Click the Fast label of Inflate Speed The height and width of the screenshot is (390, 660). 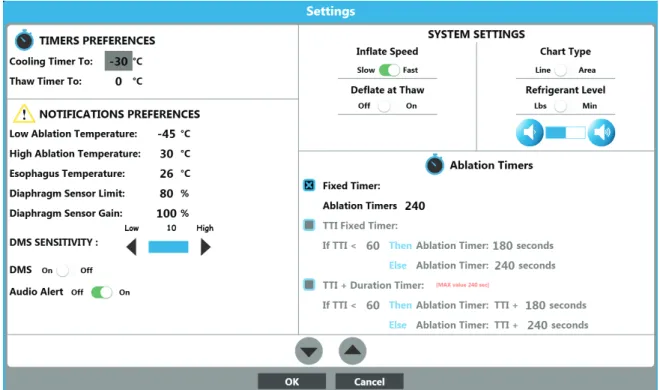click(410, 70)
